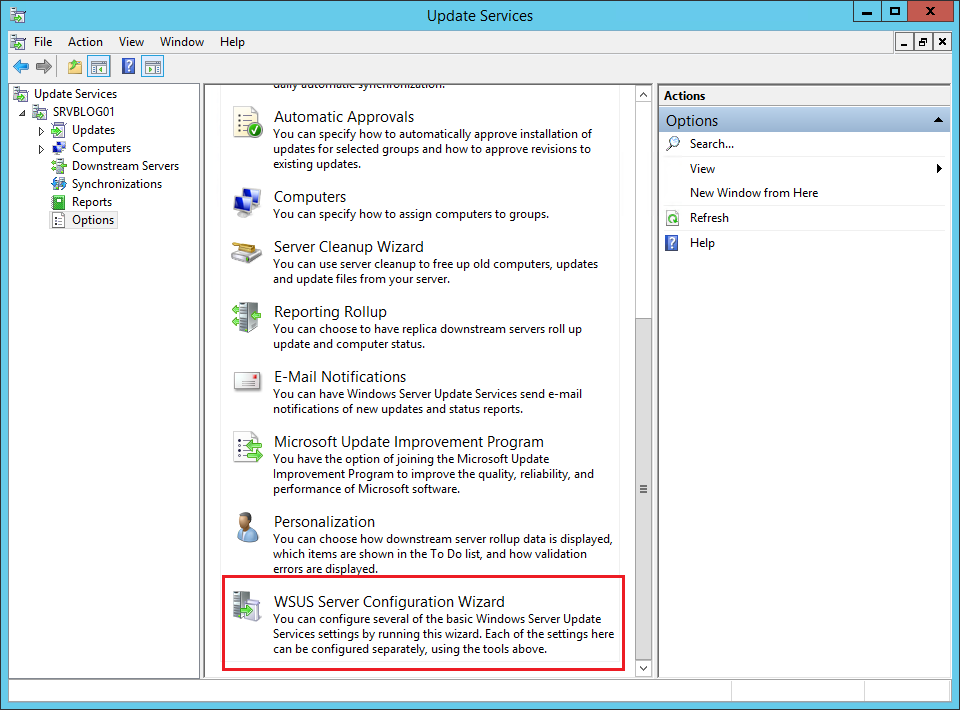Open Automatic Approvals settings

343,117
